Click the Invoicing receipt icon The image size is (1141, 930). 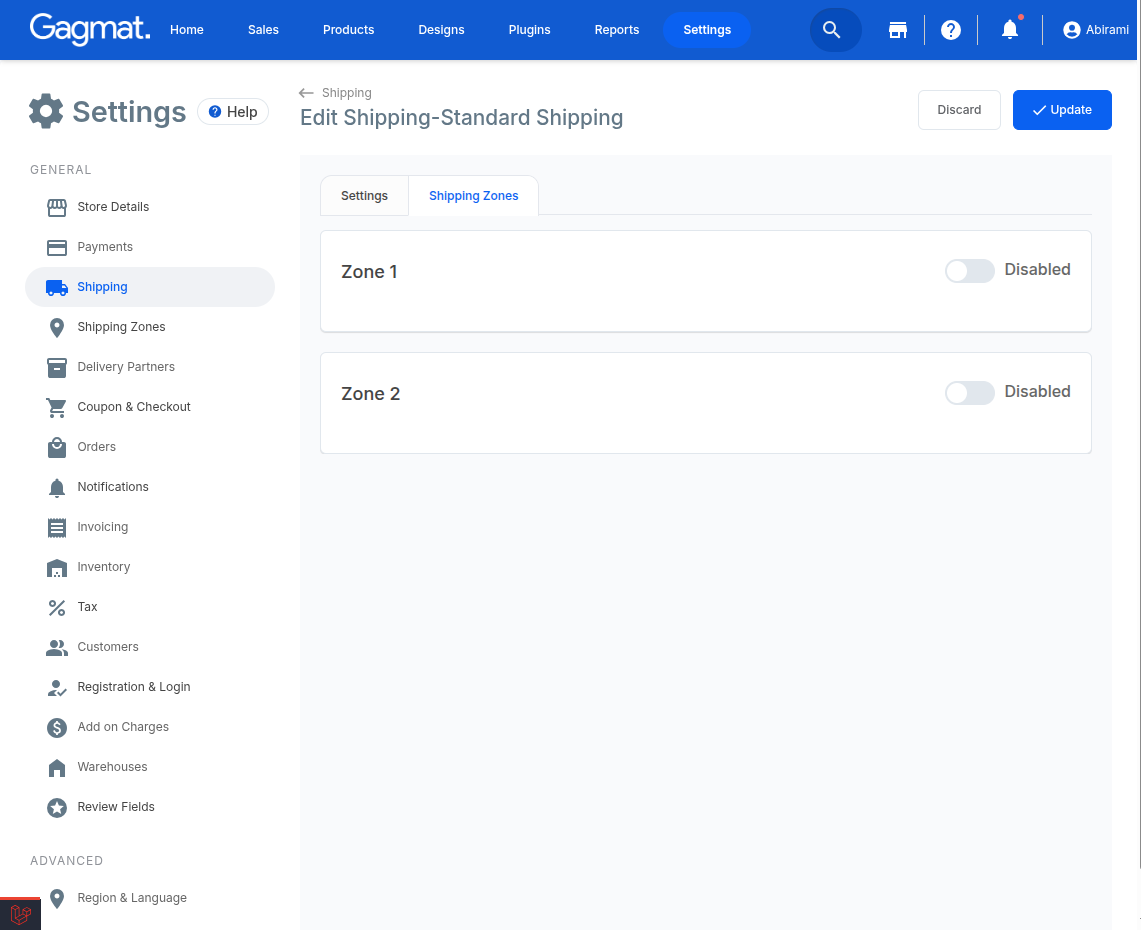pyautogui.click(x=57, y=528)
